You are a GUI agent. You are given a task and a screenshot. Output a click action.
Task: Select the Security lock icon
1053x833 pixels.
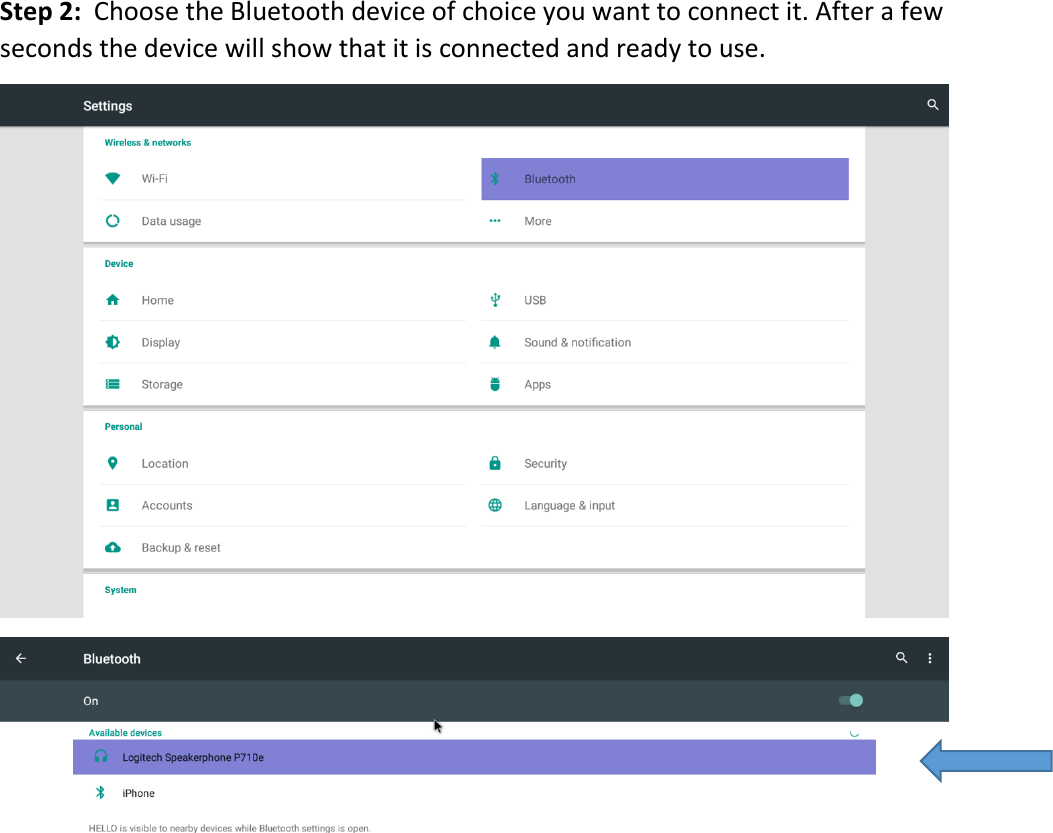click(x=494, y=463)
